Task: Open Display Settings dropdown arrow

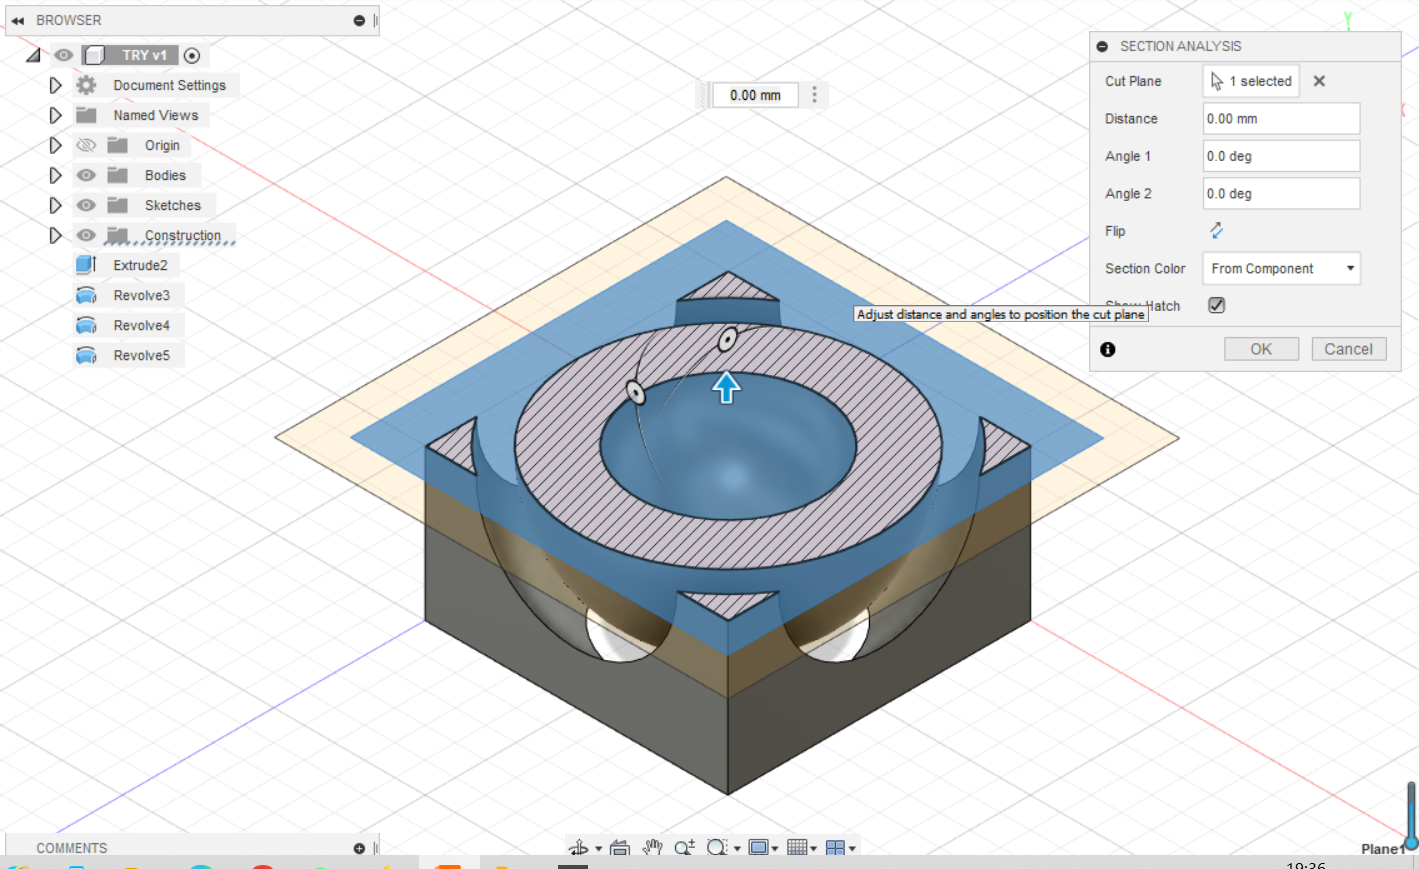Action: point(775,849)
